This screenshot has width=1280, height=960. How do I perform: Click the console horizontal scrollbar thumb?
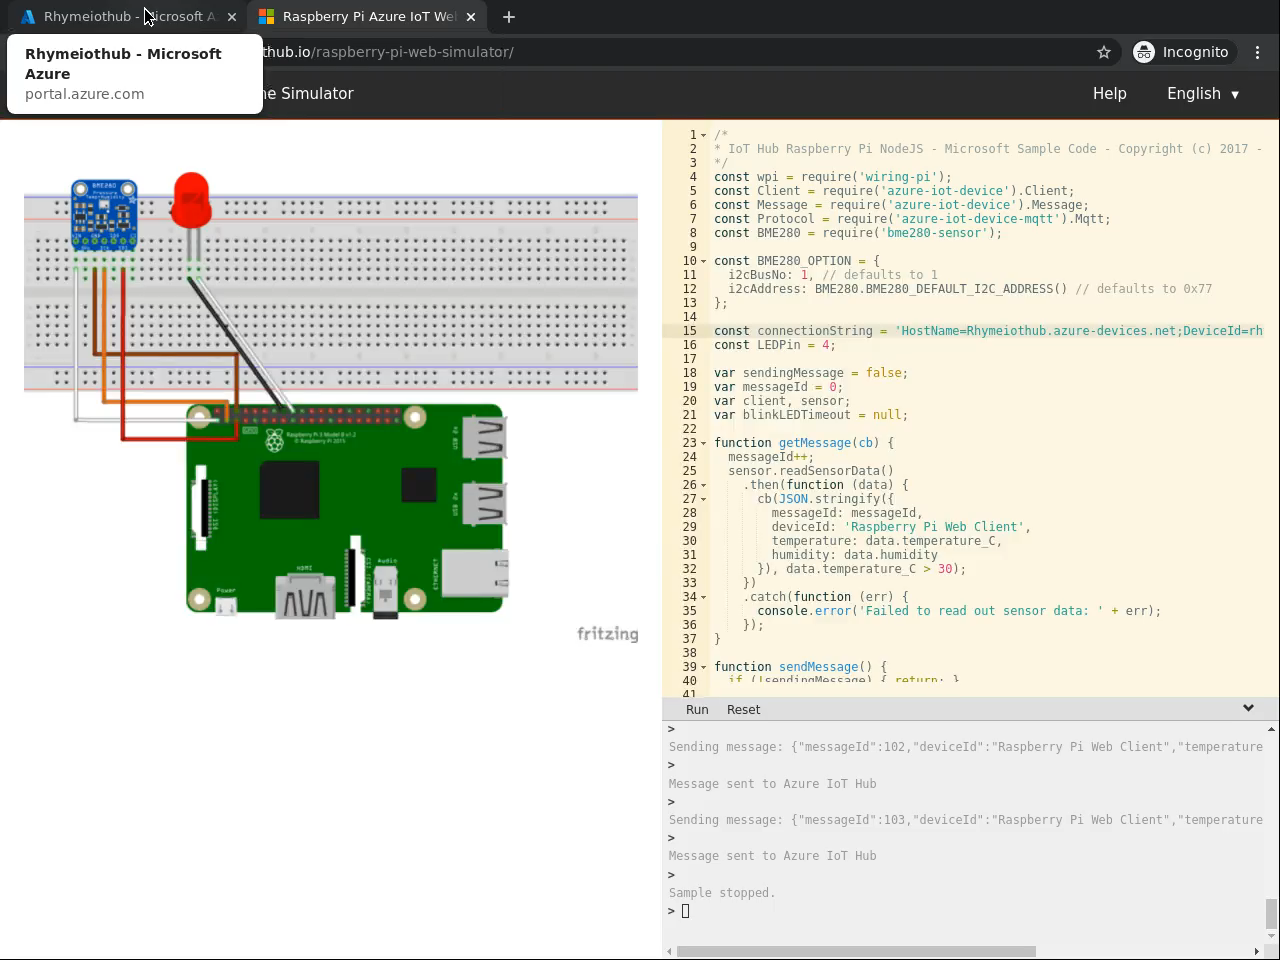856,951
